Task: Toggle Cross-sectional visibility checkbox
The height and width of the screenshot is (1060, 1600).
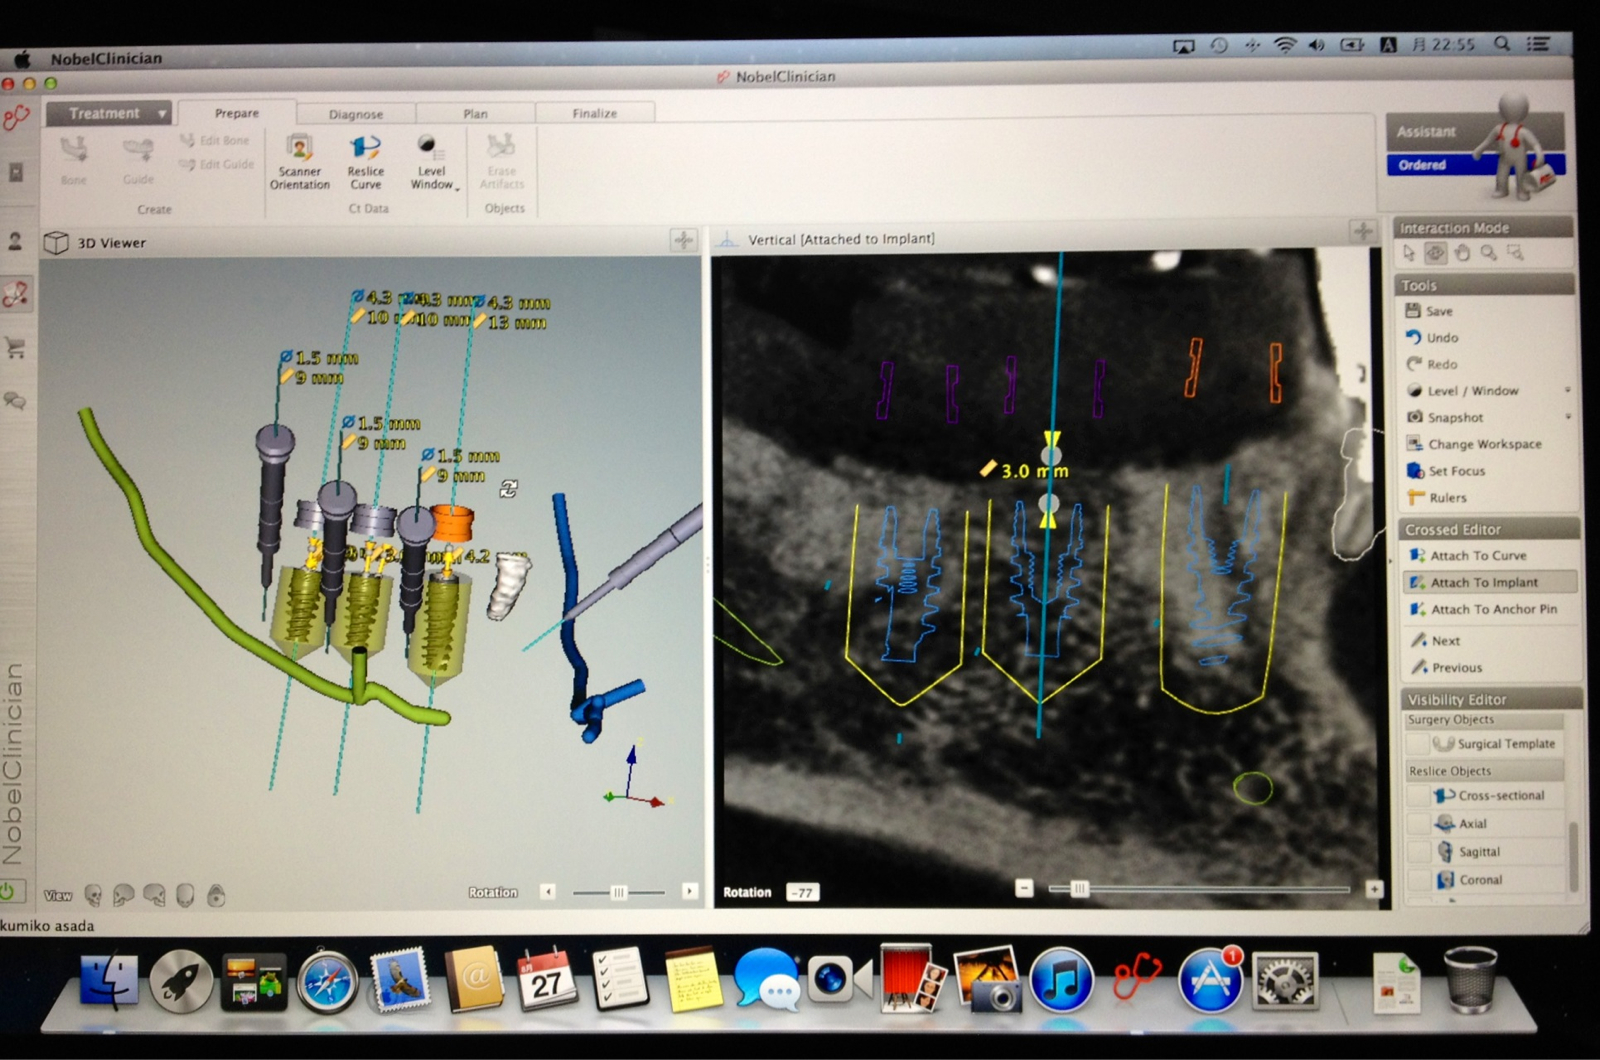Action: pos(1417,796)
